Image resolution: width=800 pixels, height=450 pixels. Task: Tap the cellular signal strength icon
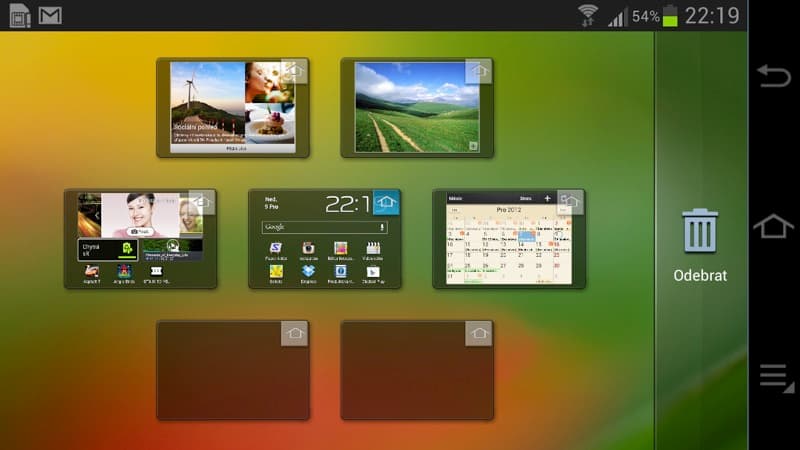[x=617, y=18]
